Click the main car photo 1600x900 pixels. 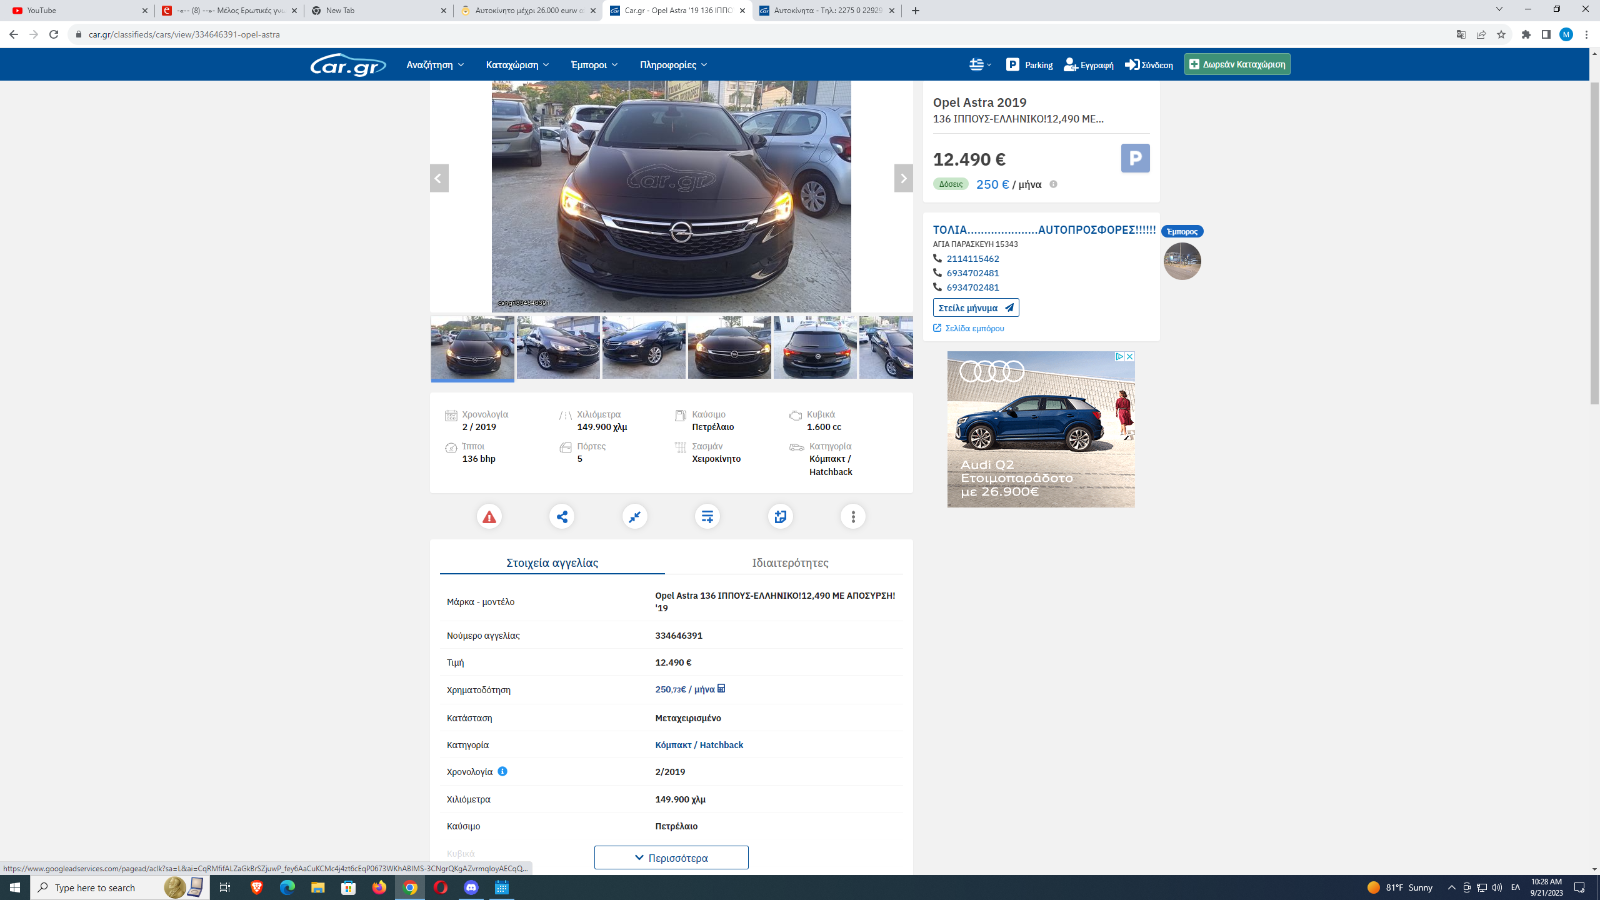coord(671,197)
